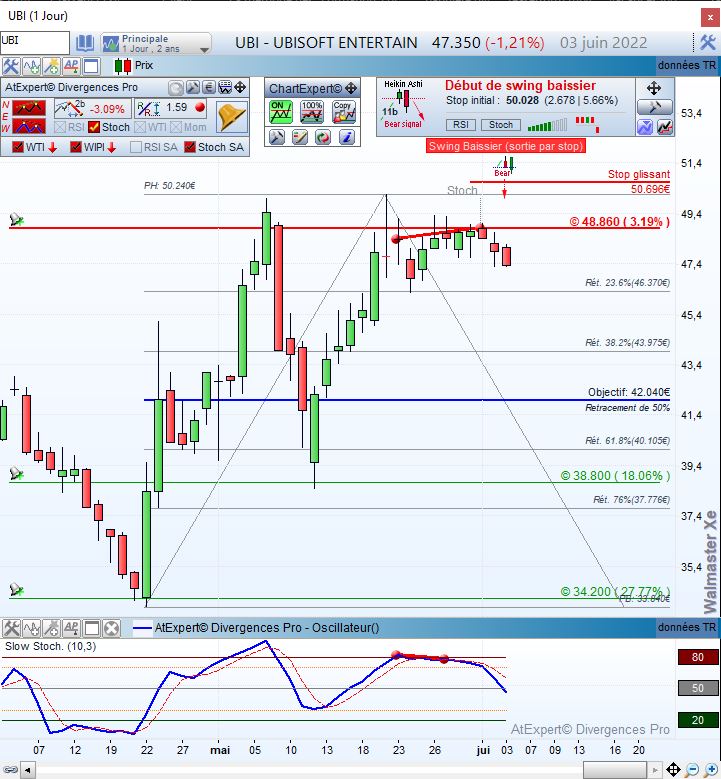
Task: Zoom in with the plus magnifier
Action: [711, 770]
